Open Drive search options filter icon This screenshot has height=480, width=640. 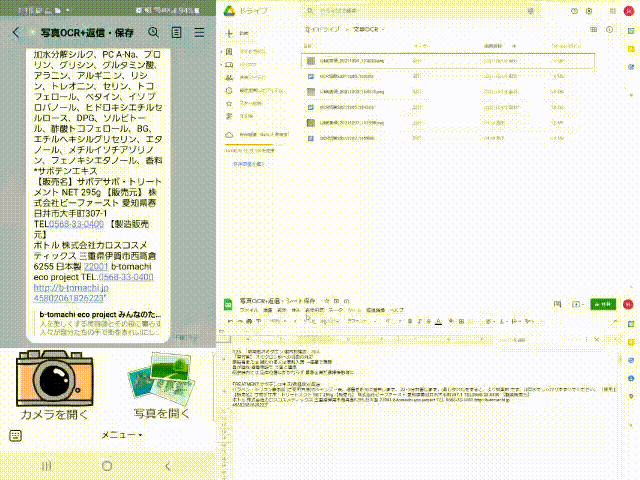531,11
